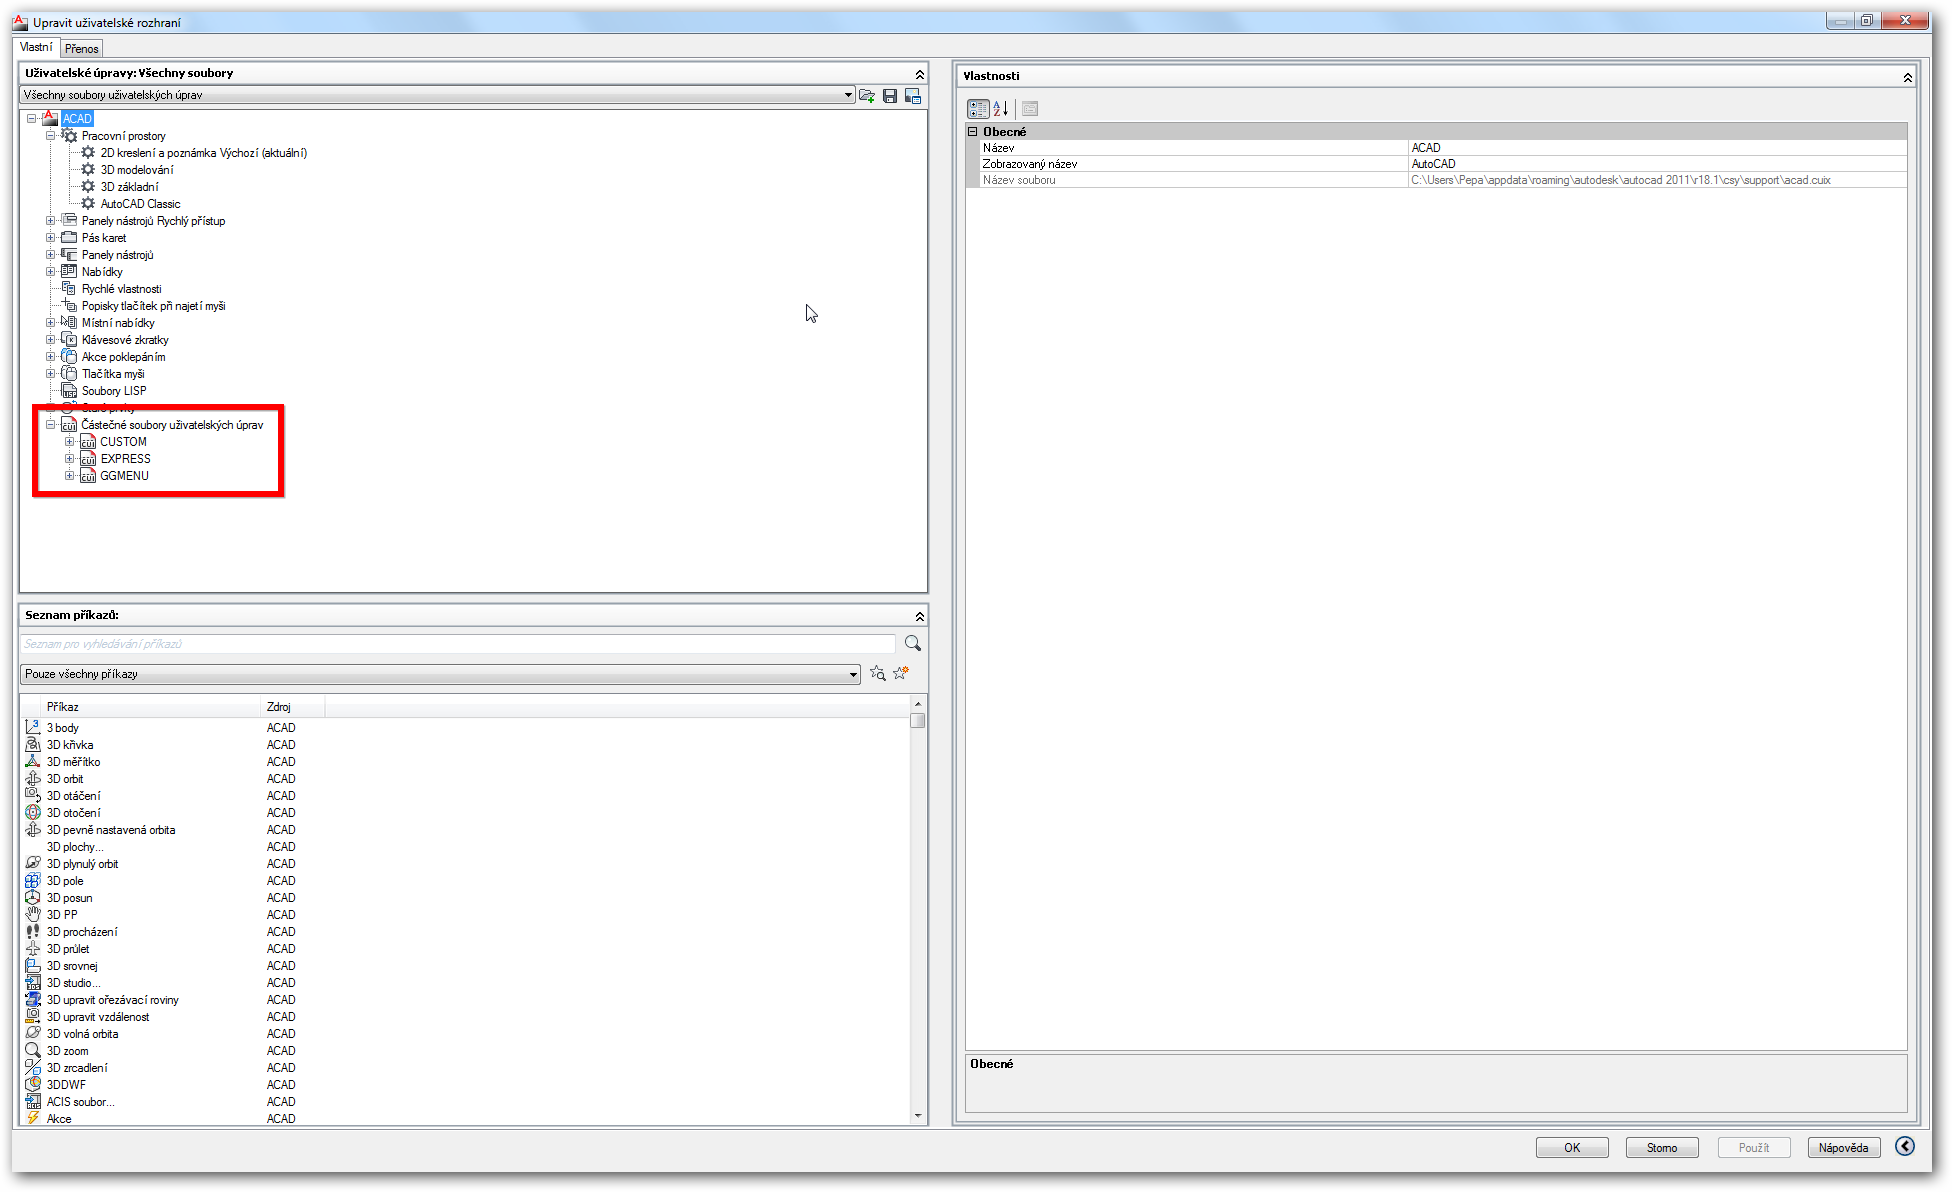Collapse the Uživatelské úpravy pane chevron
The height and width of the screenshot is (1192, 1952).
919,74
